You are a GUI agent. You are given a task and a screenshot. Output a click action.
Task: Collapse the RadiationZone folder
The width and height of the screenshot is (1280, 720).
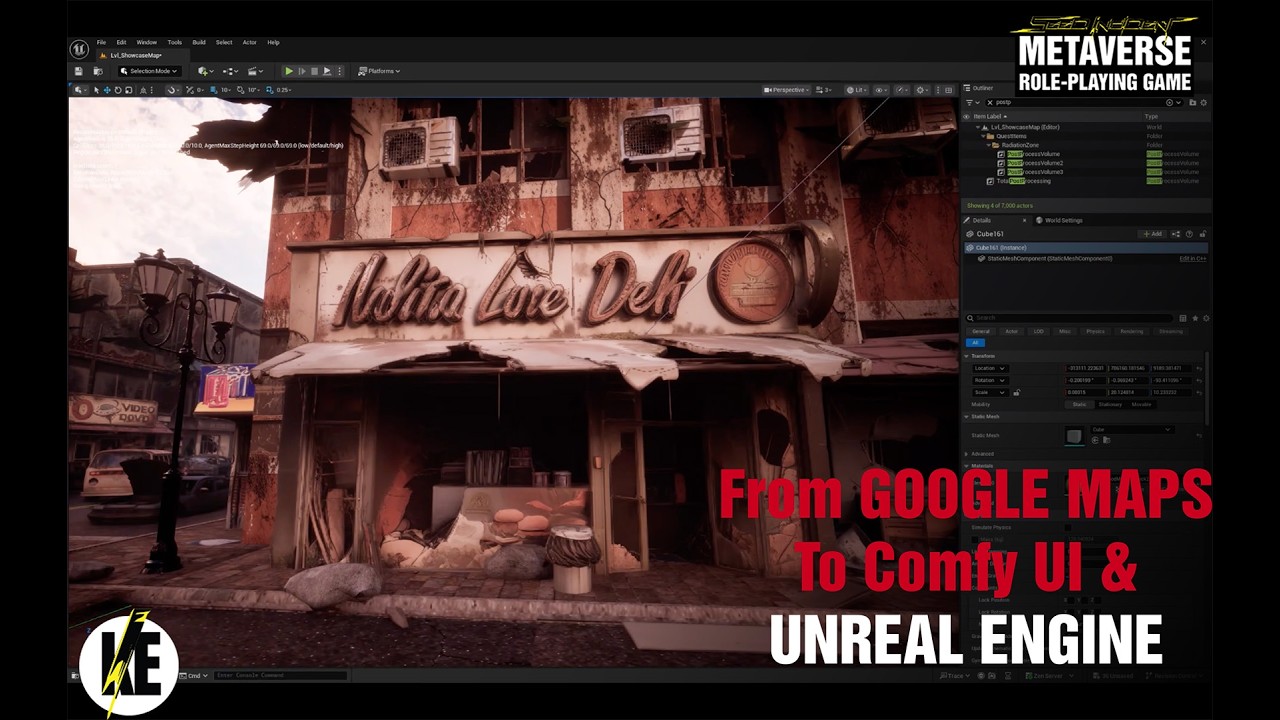click(x=989, y=145)
